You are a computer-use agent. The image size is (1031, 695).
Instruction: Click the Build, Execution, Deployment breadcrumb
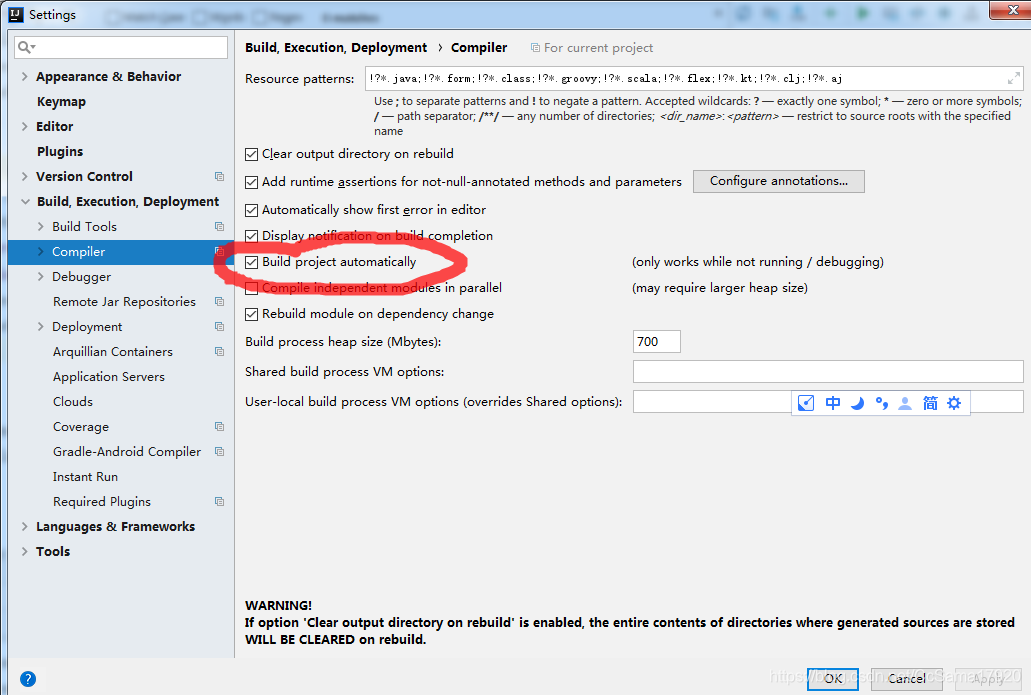pyautogui.click(x=336, y=47)
